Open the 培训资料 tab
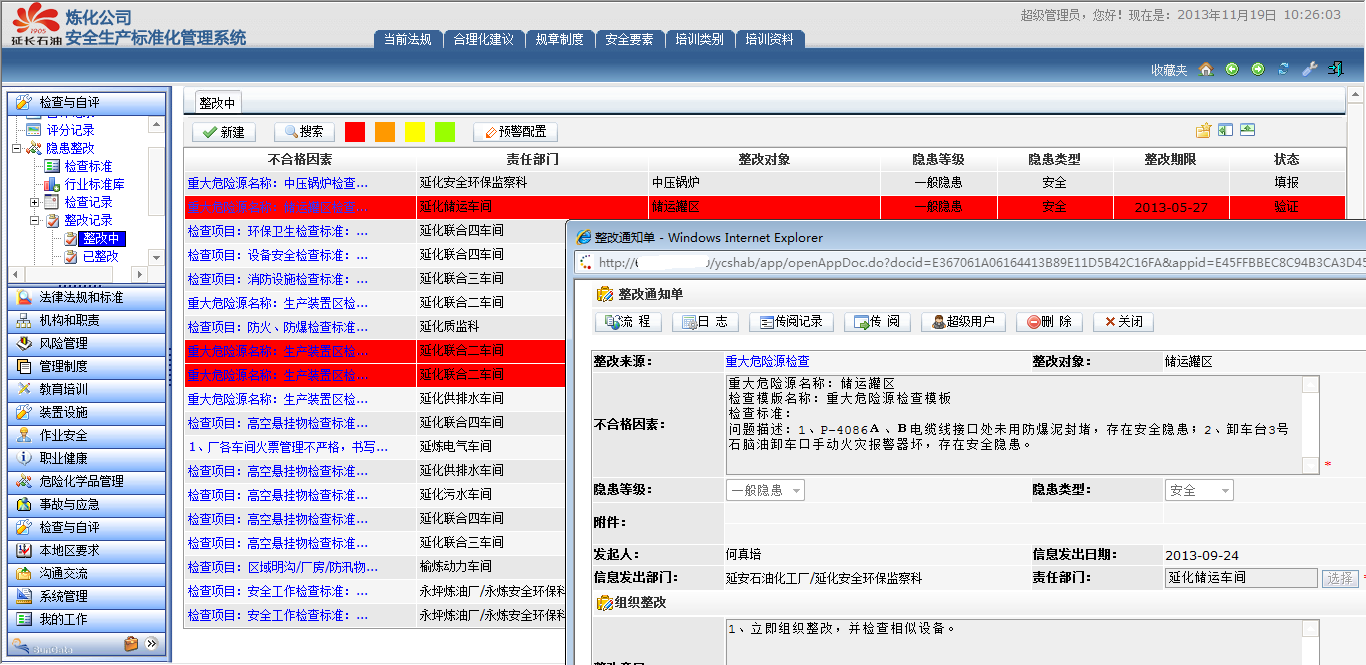 [769, 39]
